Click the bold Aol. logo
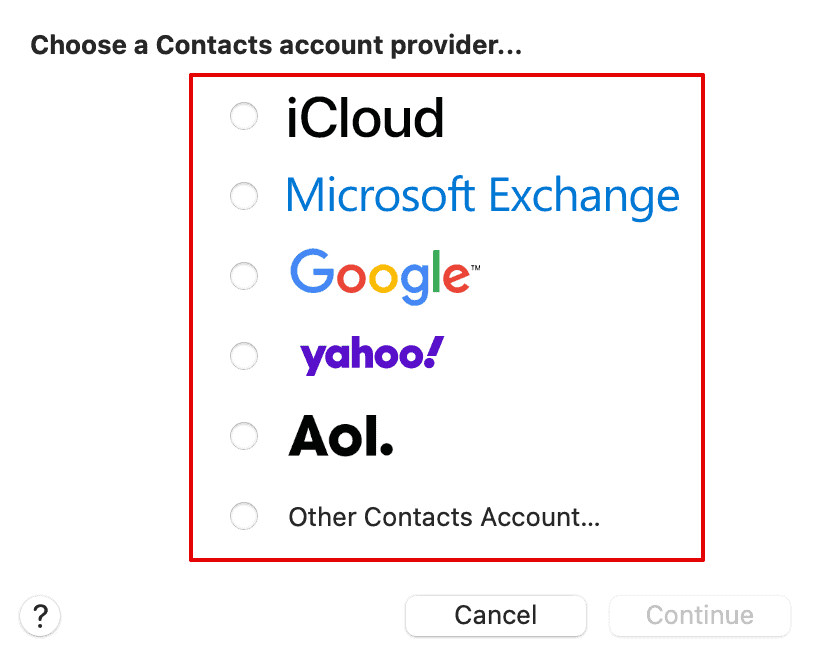This screenshot has width=820, height=670. click(341, 436)
